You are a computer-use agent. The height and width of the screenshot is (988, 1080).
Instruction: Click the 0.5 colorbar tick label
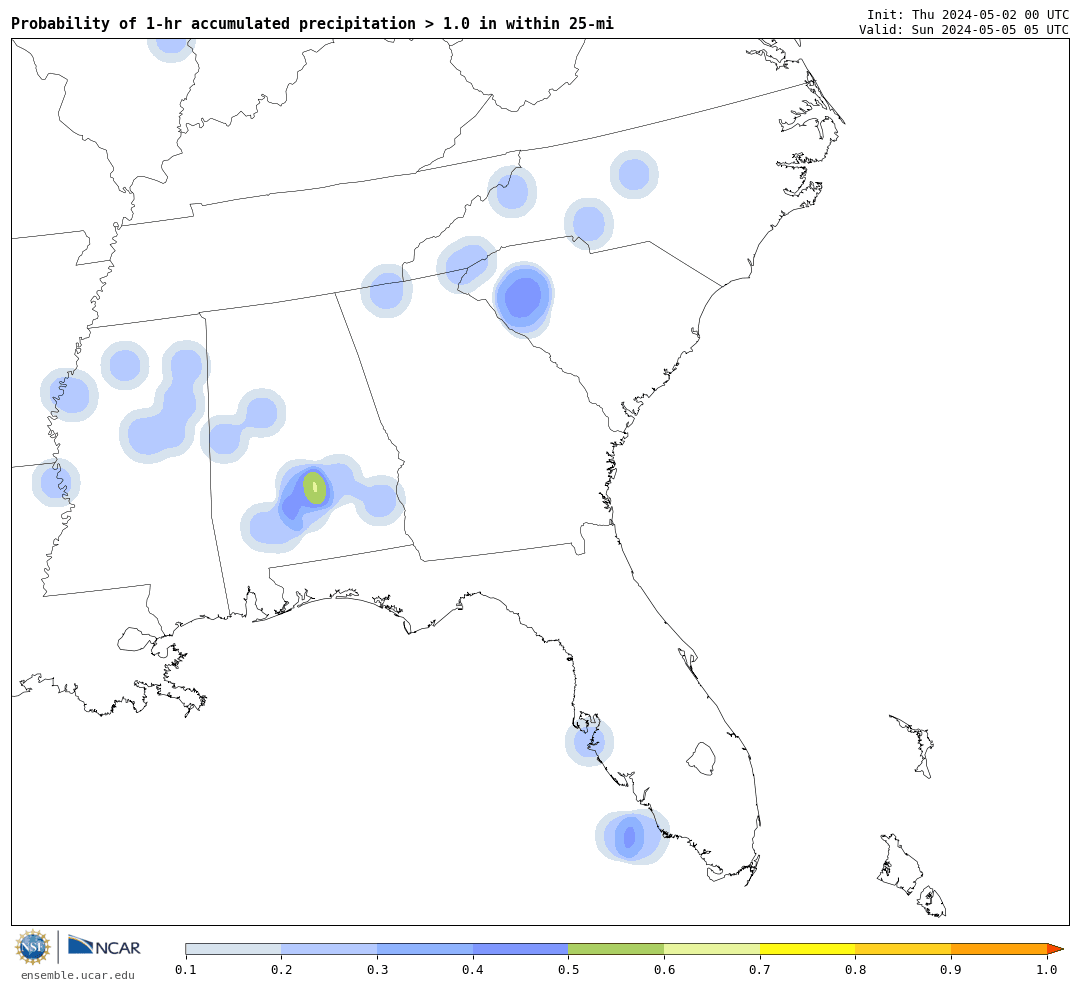[x=568, y=970]
